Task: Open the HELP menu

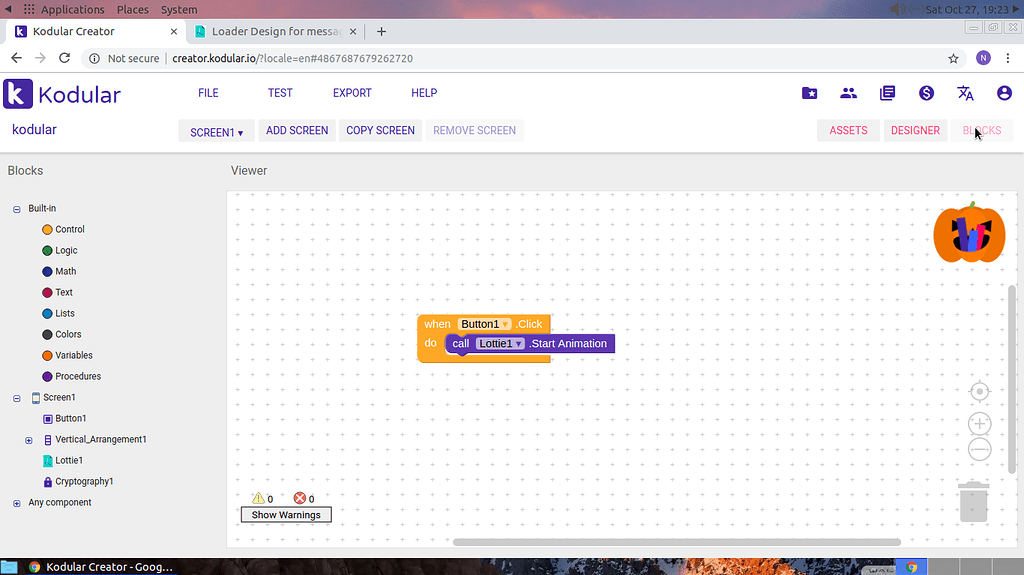Action: click(x=424, y=93)
